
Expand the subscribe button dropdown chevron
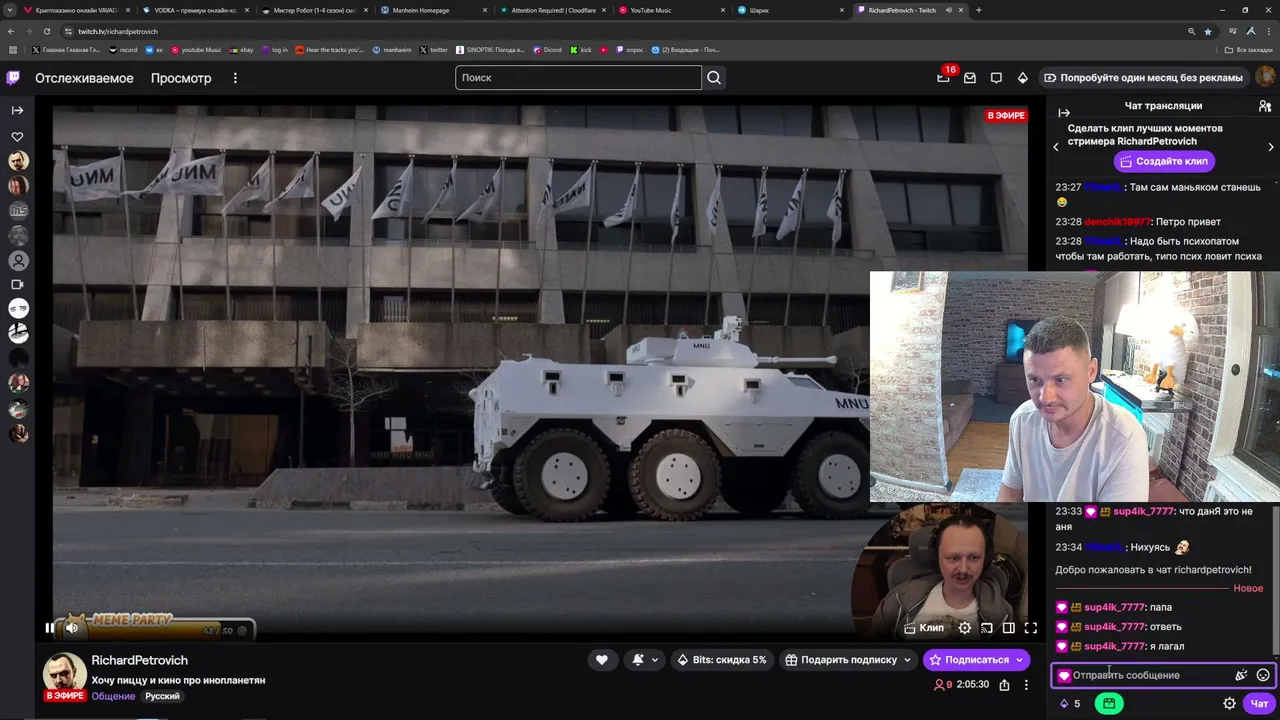(x=1020, y=660)
